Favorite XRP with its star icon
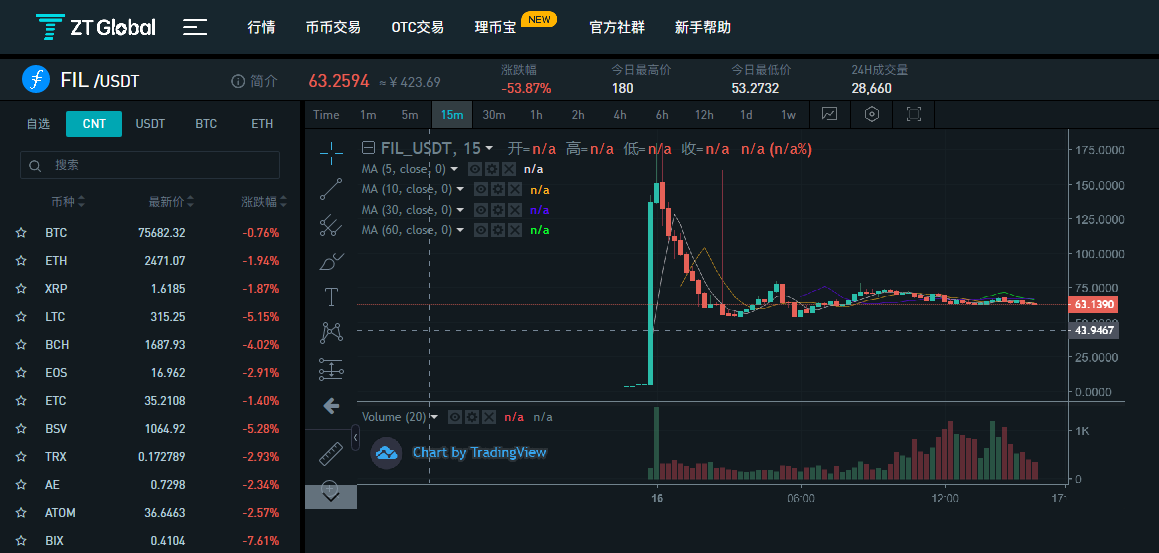This screenshot has height=553, width=1159. 21,288
